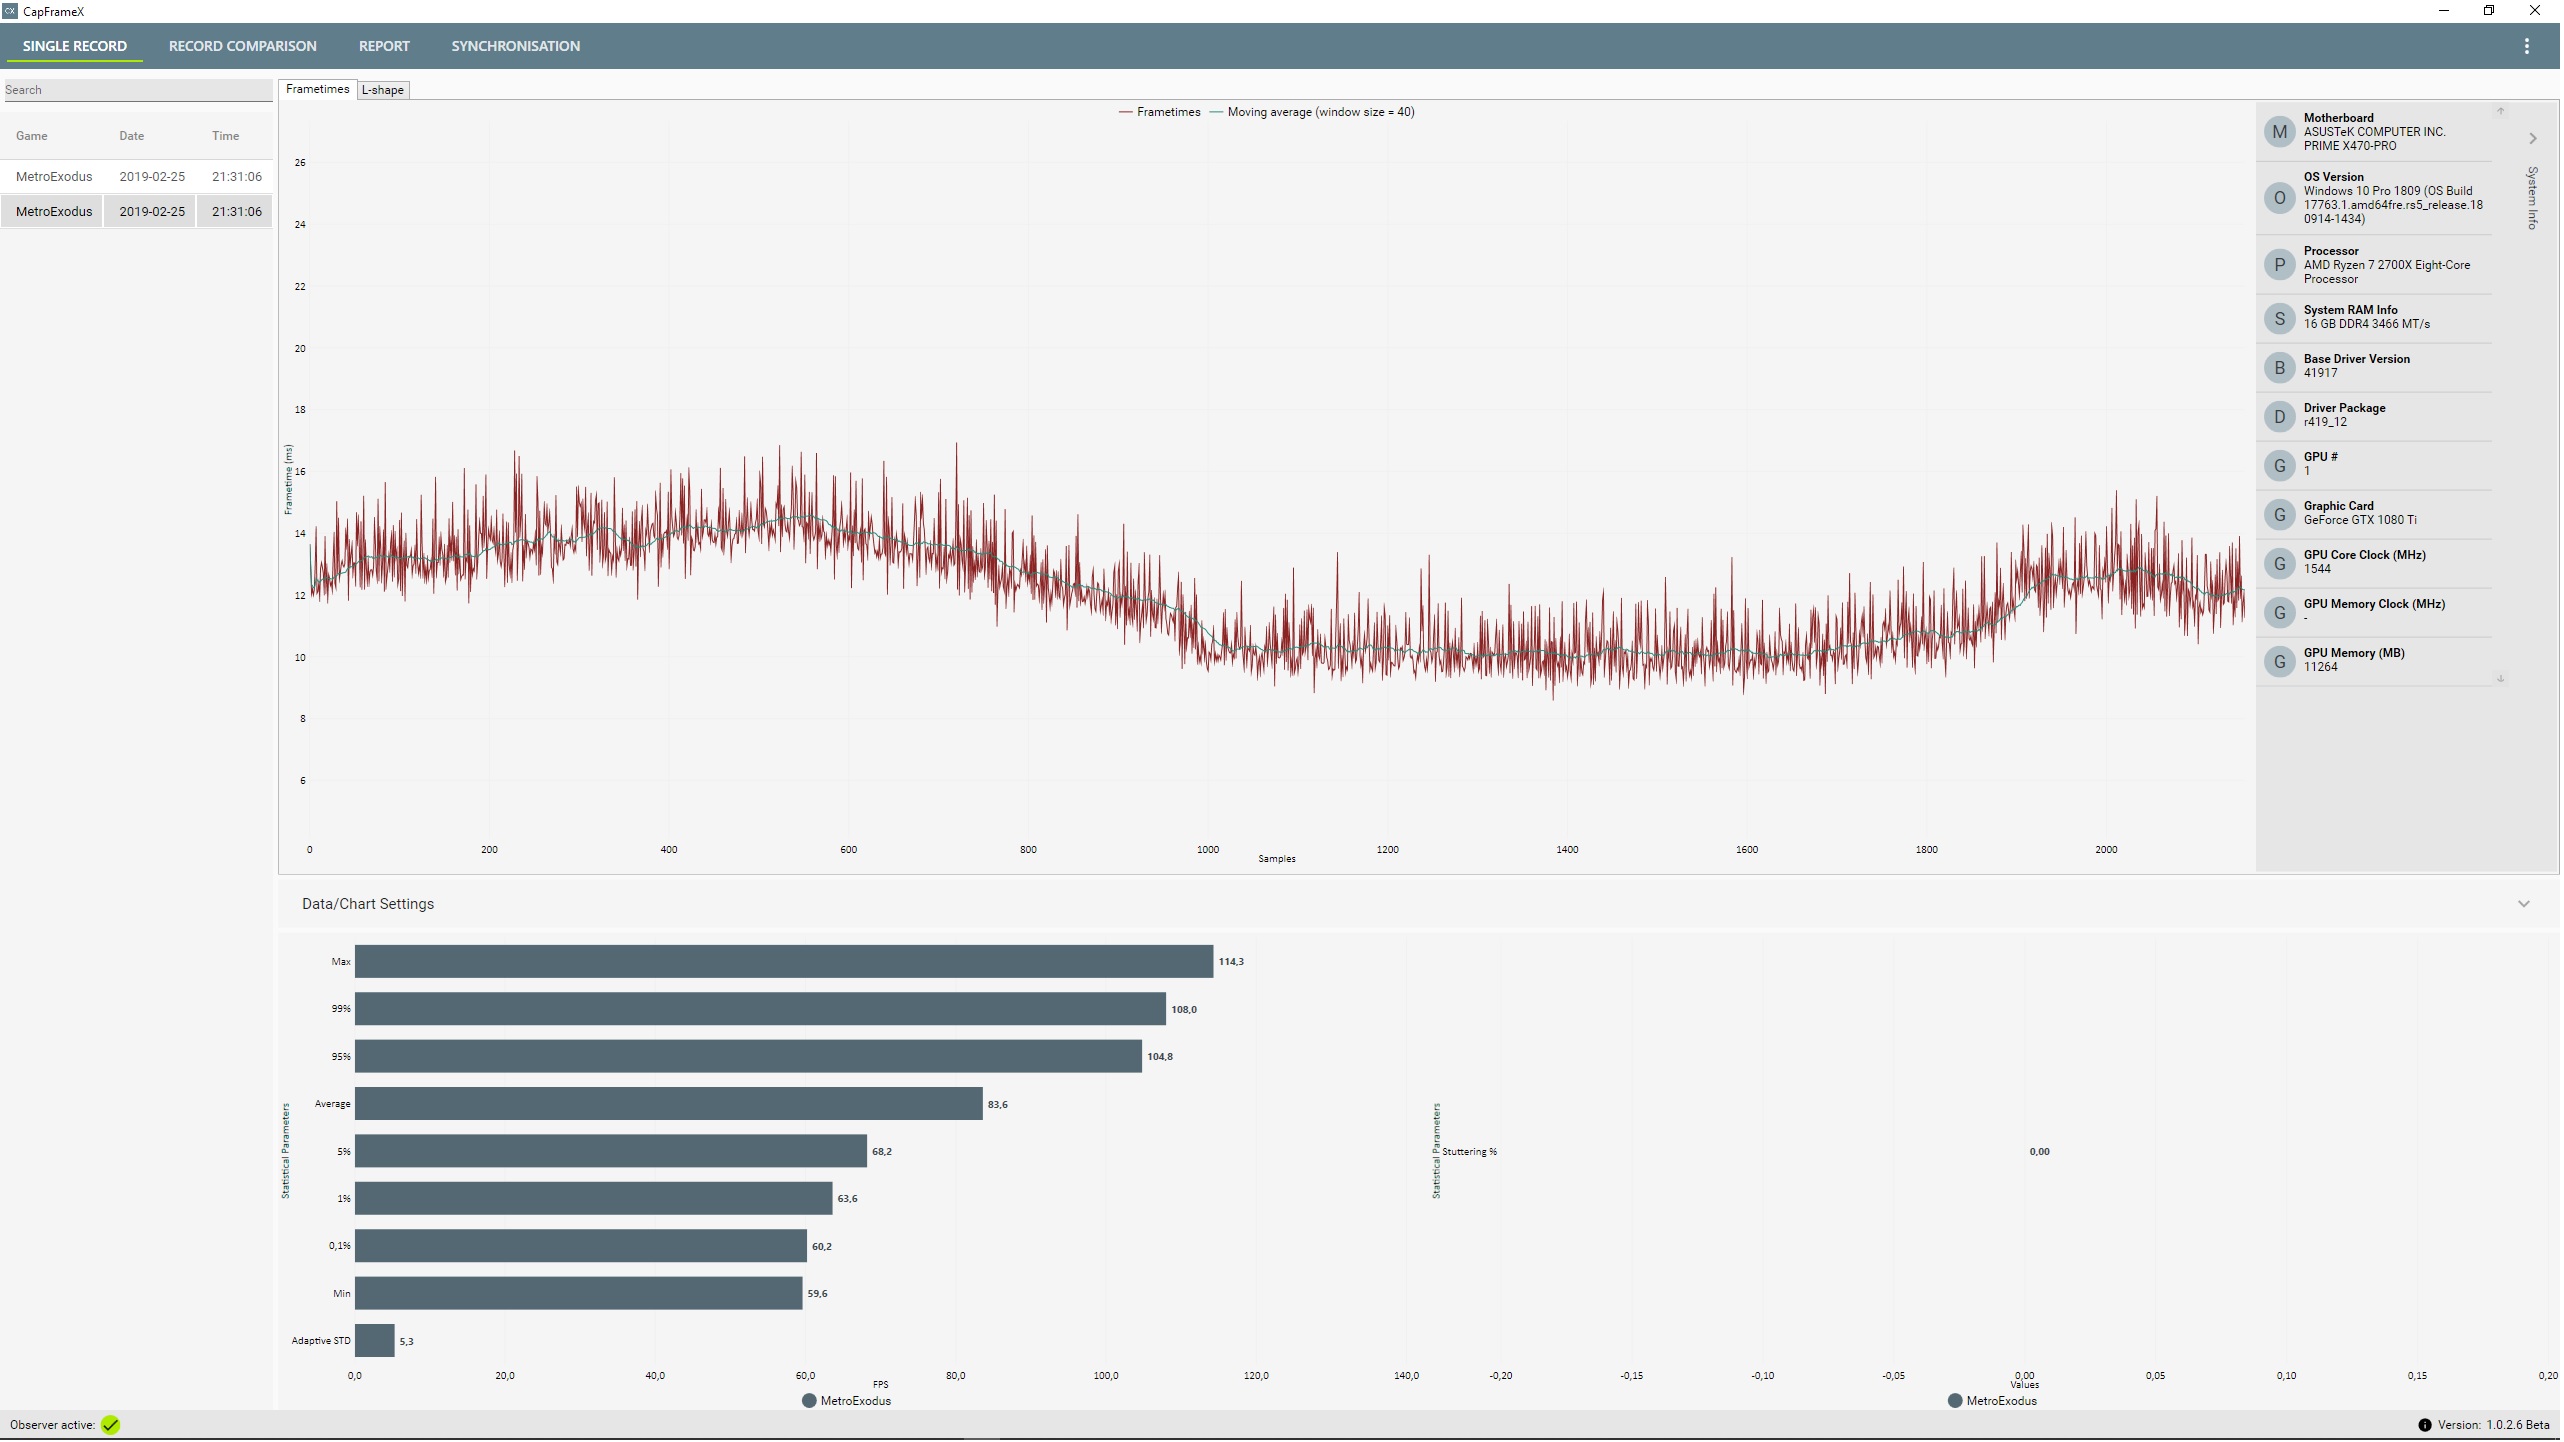Toggle MetroExodus series in FPS chart legend
Screen dimensions: 2564x1442
847,1403
